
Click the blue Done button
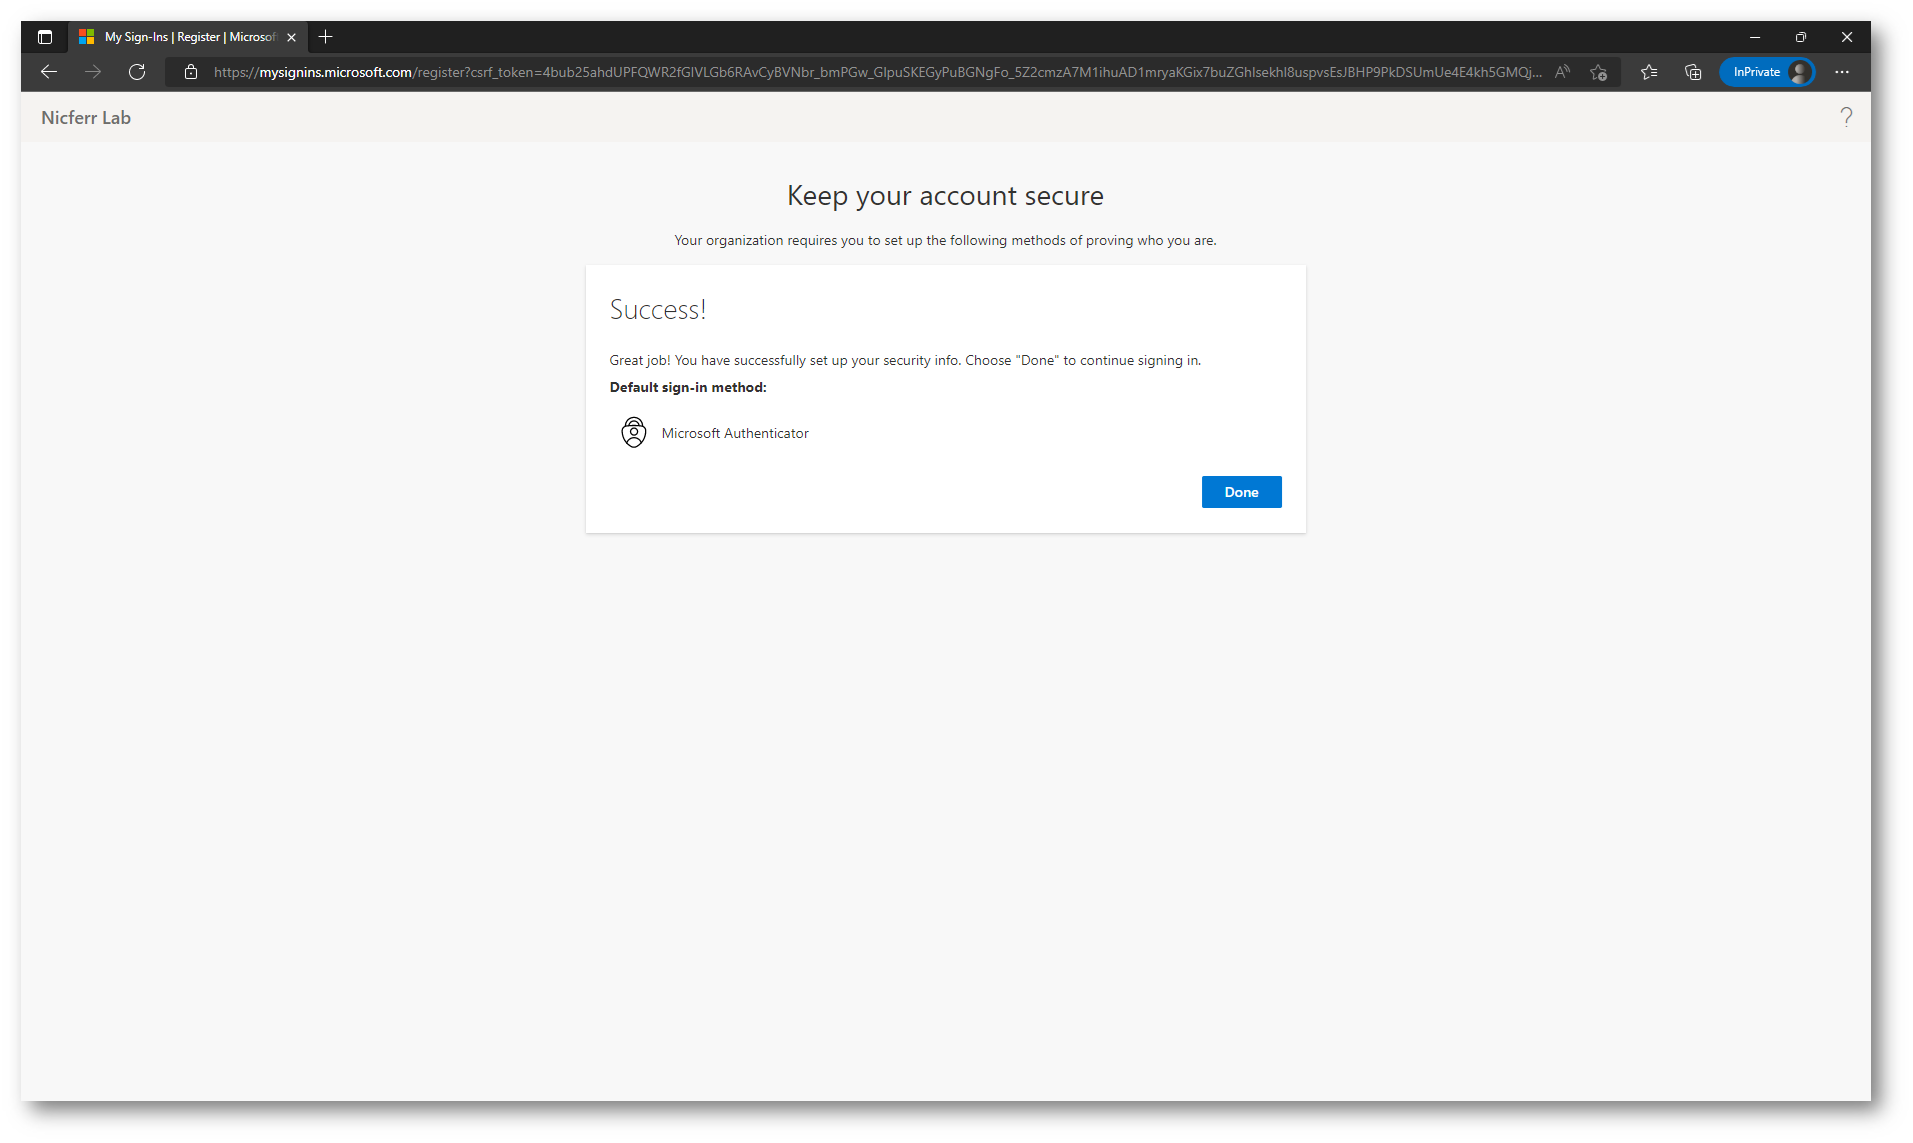click(1241, 492)
